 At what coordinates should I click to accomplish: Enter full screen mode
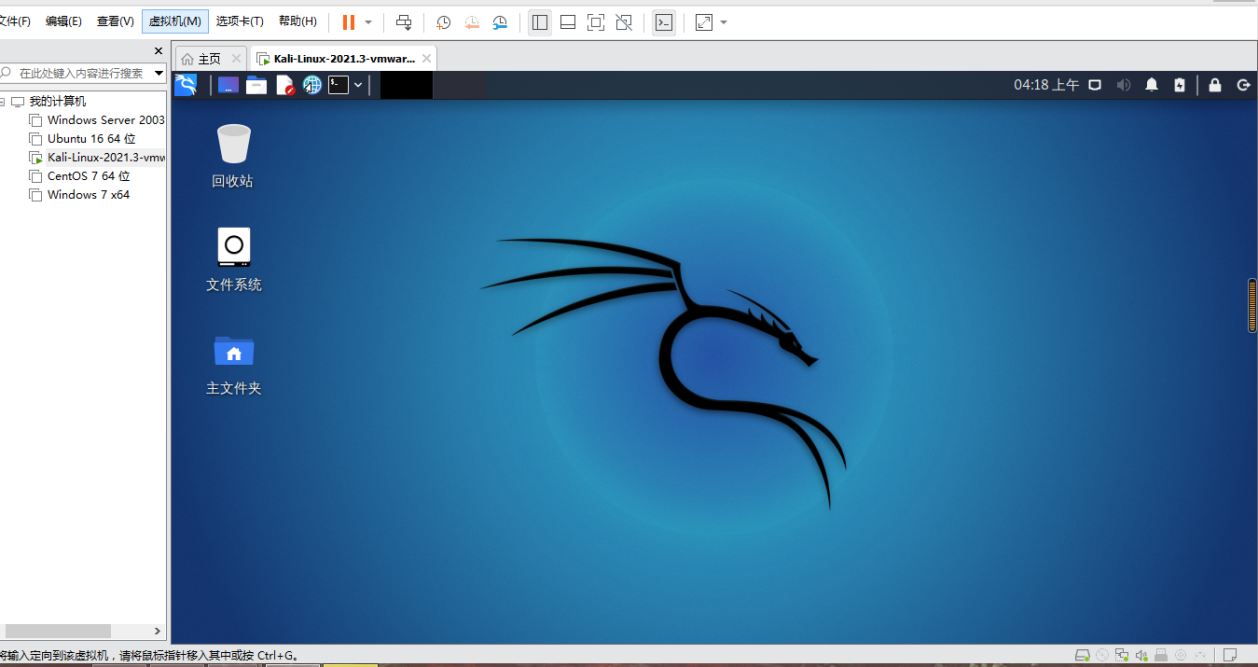tap(595, 22)
